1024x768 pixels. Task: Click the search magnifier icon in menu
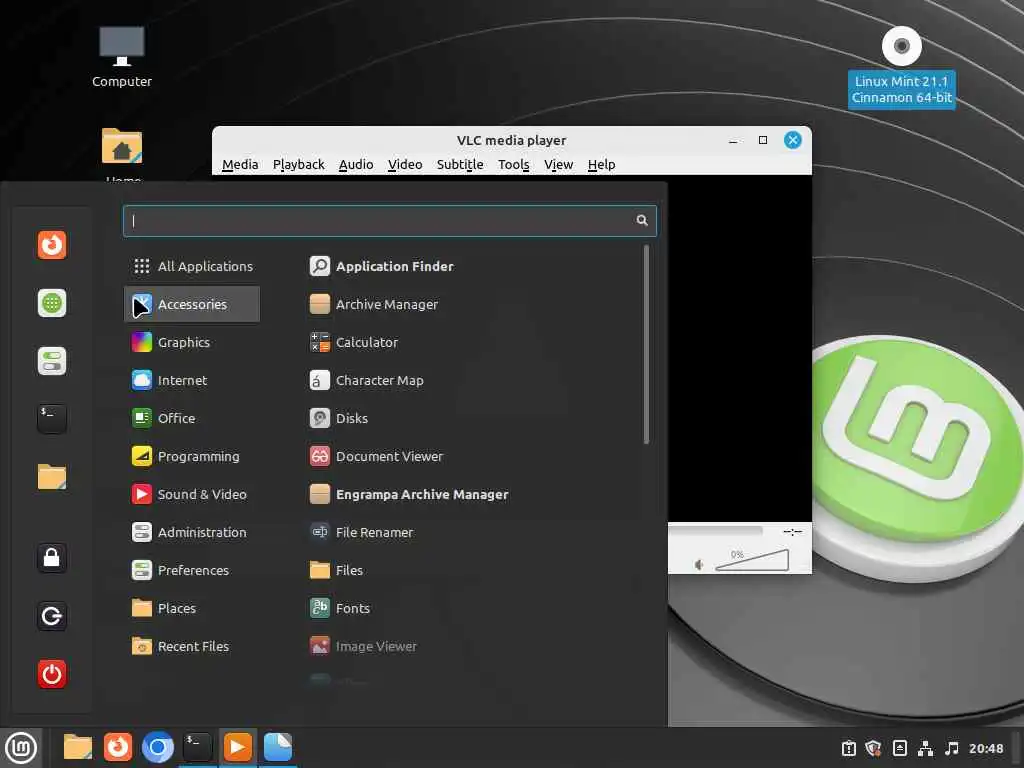point(642,221)
